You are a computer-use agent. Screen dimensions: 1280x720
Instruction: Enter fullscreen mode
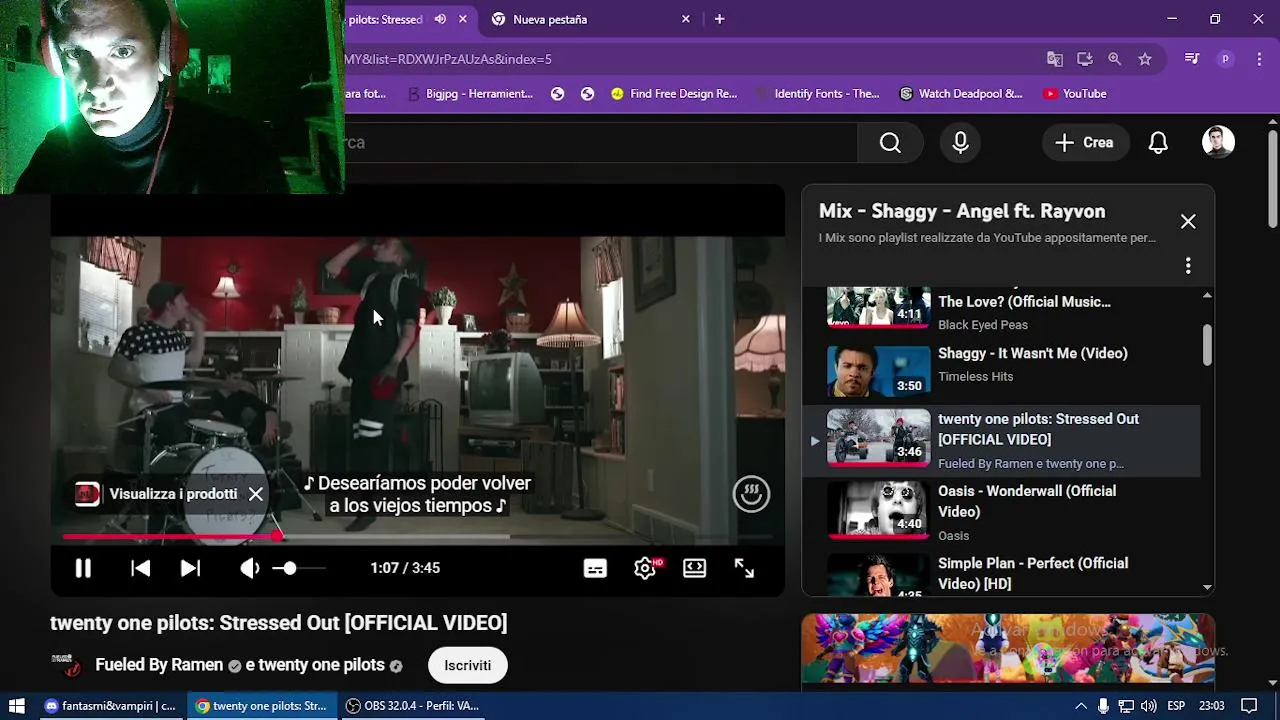[x=744, y=568]
